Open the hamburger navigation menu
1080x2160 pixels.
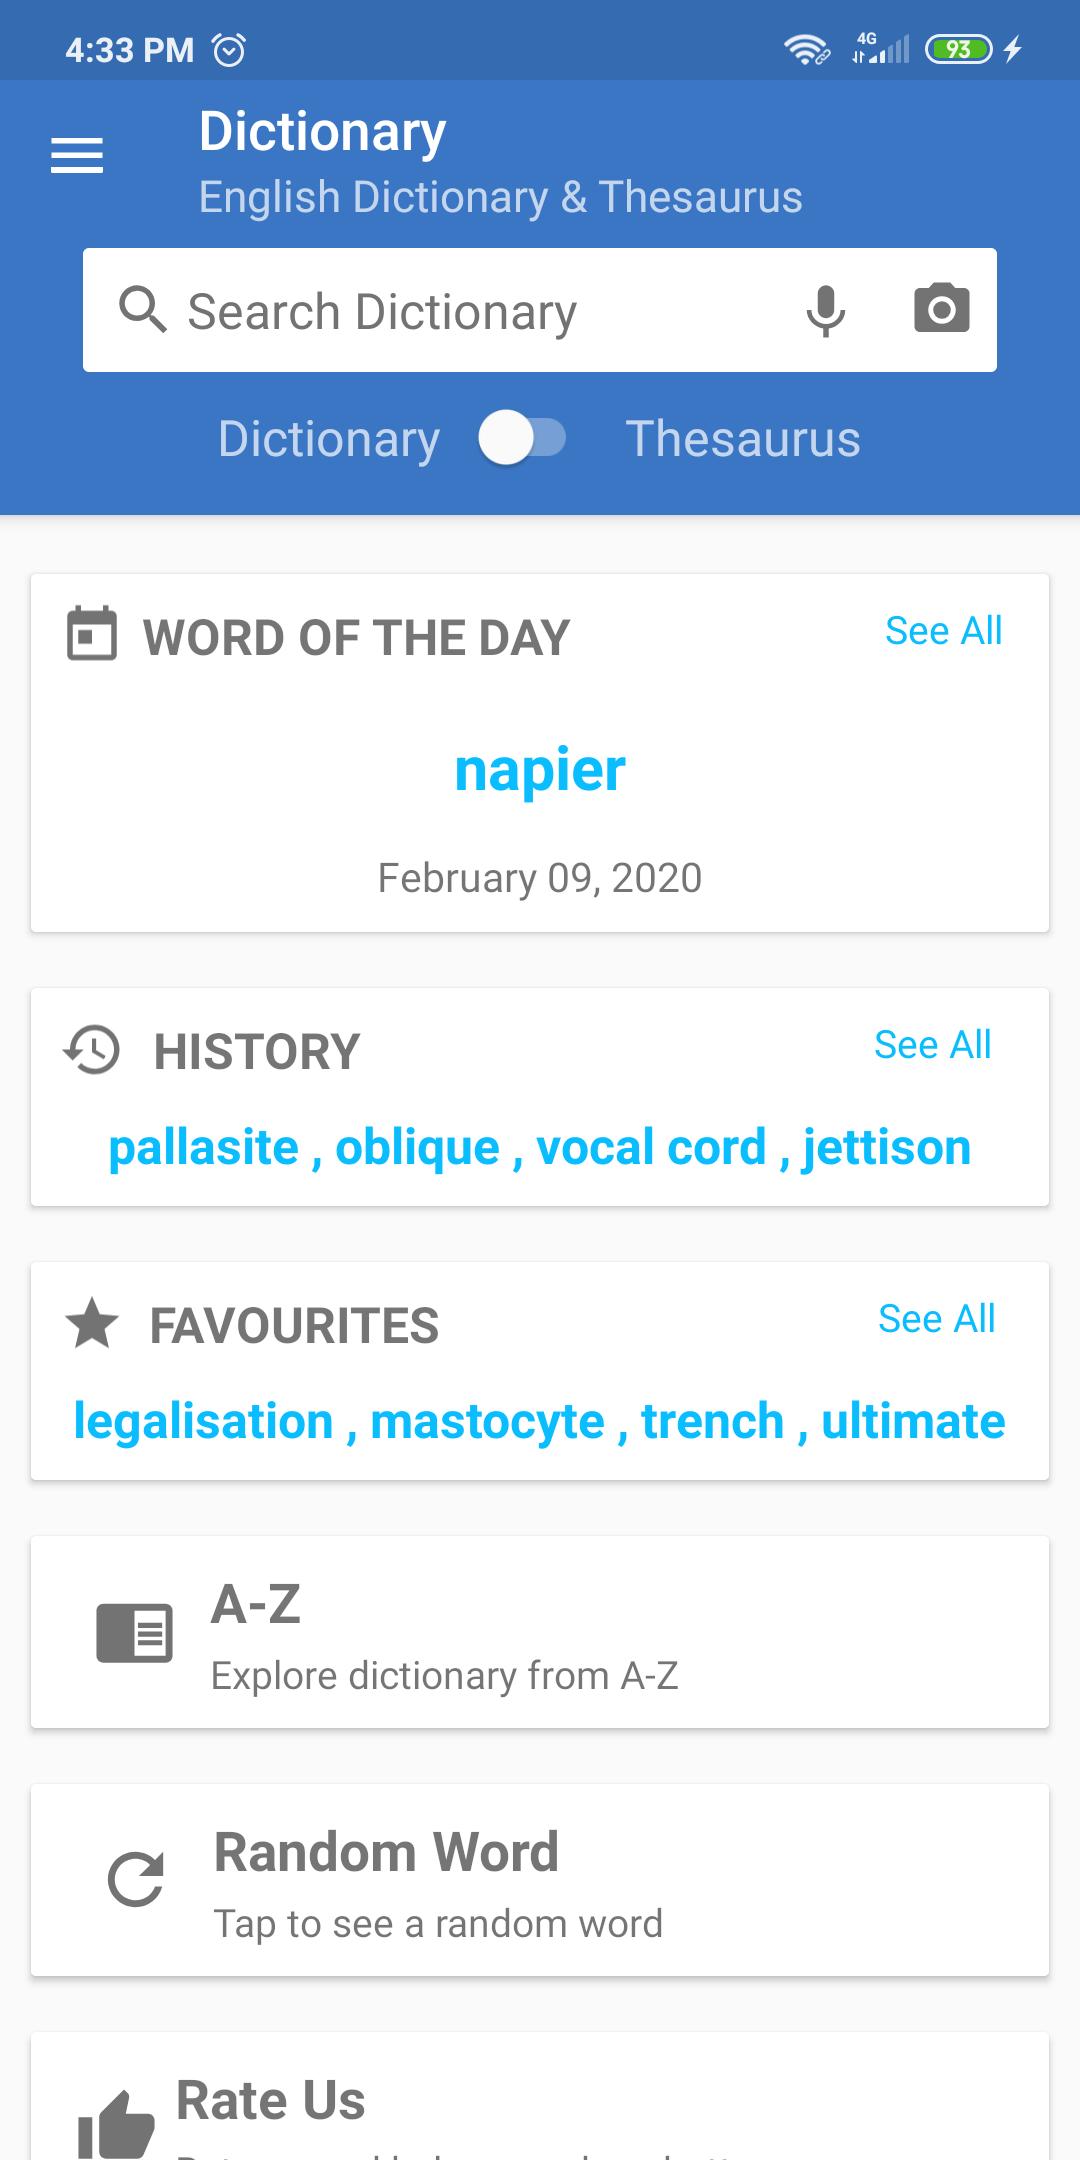click(x=77, y=156)
